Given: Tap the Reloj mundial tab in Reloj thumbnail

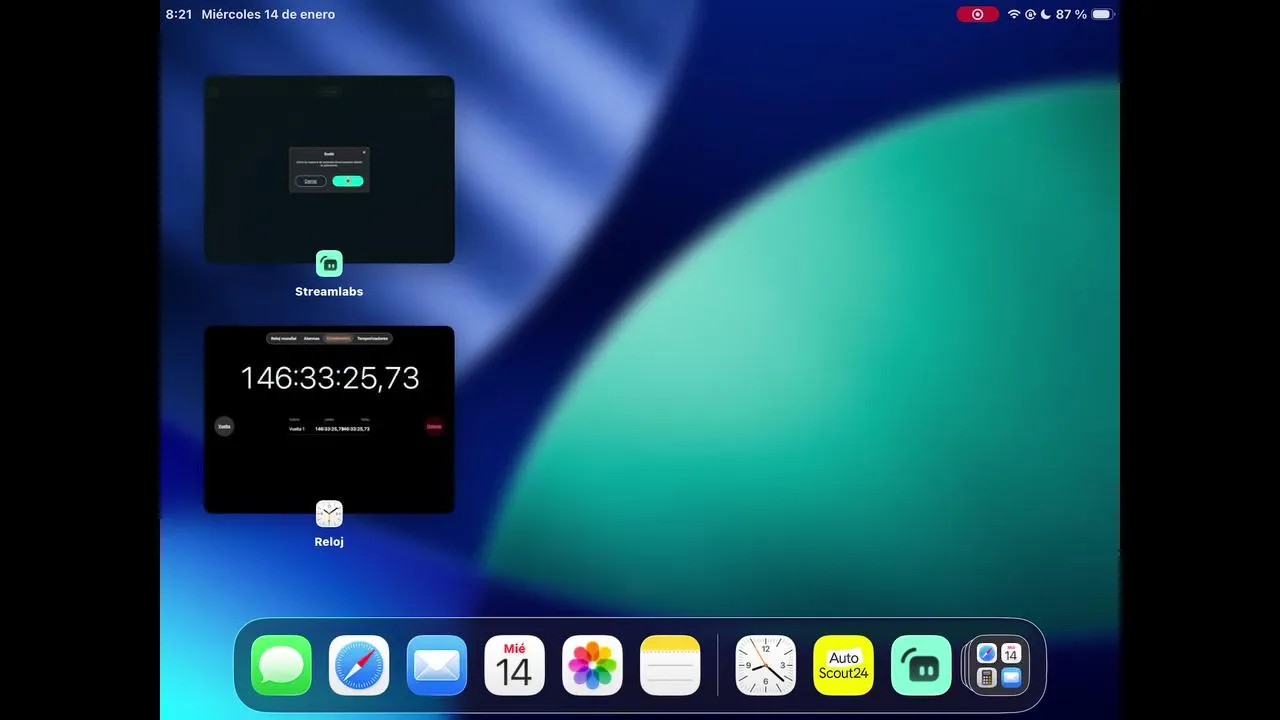Looking at the screenshot, I should pyautogui.click(x=283, y=339).
